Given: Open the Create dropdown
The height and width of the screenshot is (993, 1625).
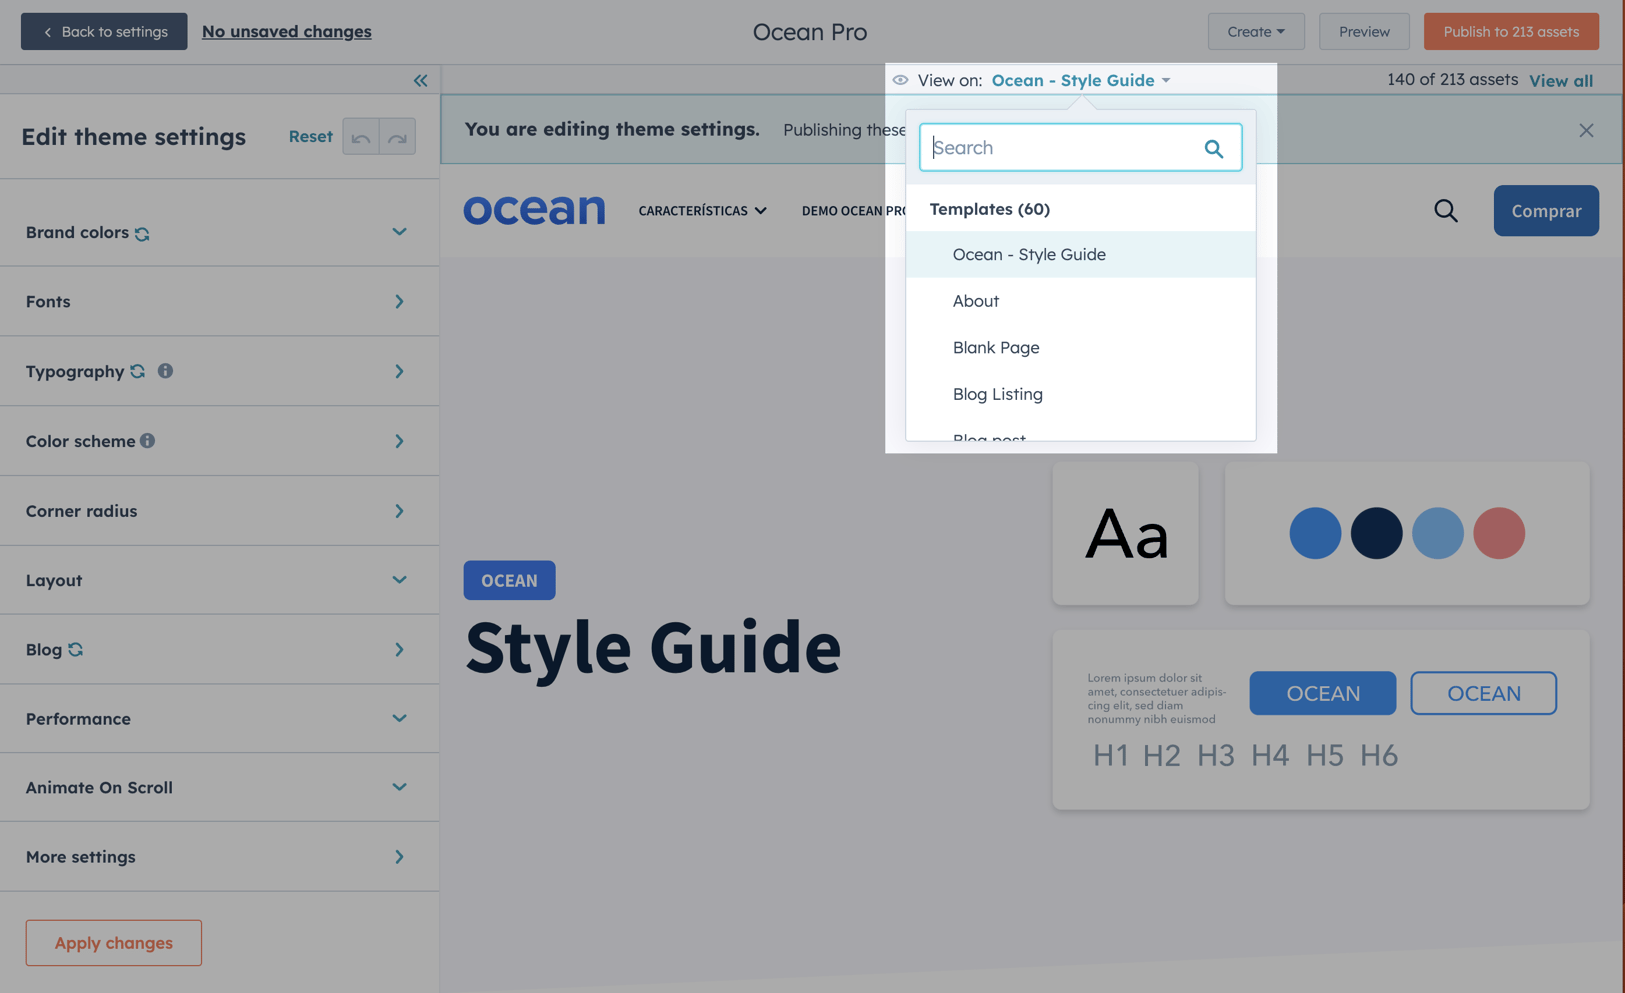Looking at the screenshot, I should (x=1256, y=31).
